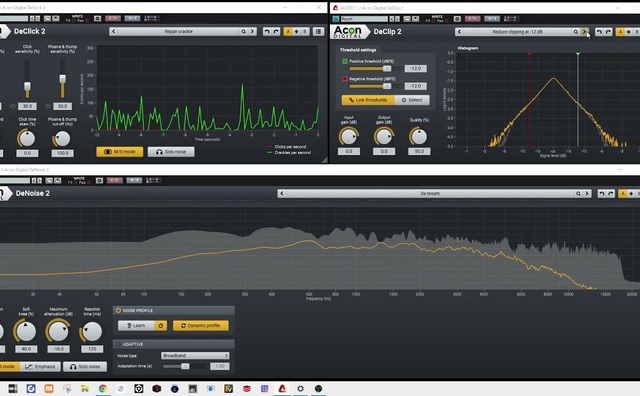
Task: Go to next DeClip preset arrow
Action: coord(584,32)
